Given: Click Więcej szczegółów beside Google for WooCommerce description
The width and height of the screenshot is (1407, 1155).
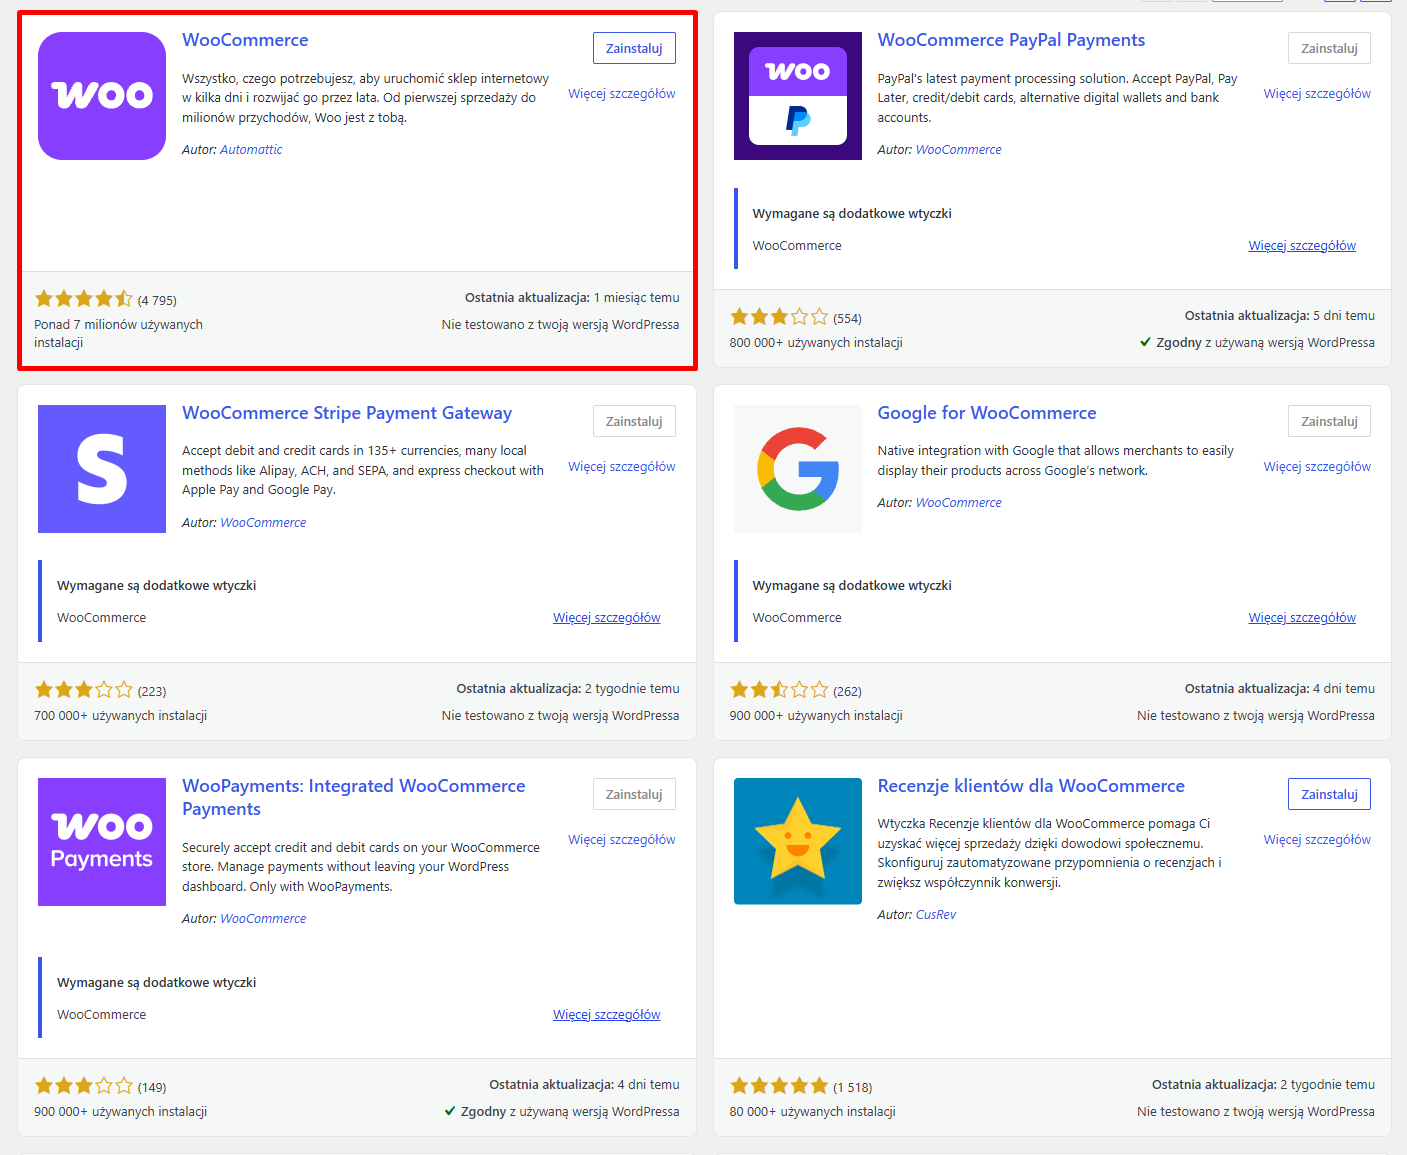Looking at the screenshot, I should [1317, 466].
